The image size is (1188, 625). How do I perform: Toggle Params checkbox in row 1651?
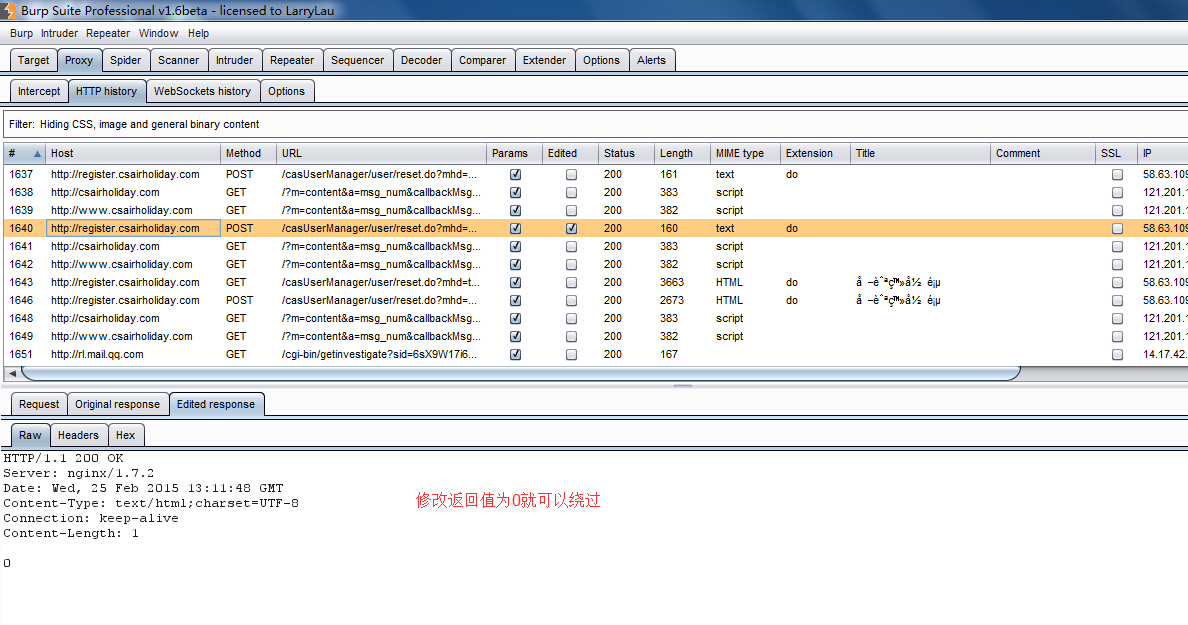[515, 355]
